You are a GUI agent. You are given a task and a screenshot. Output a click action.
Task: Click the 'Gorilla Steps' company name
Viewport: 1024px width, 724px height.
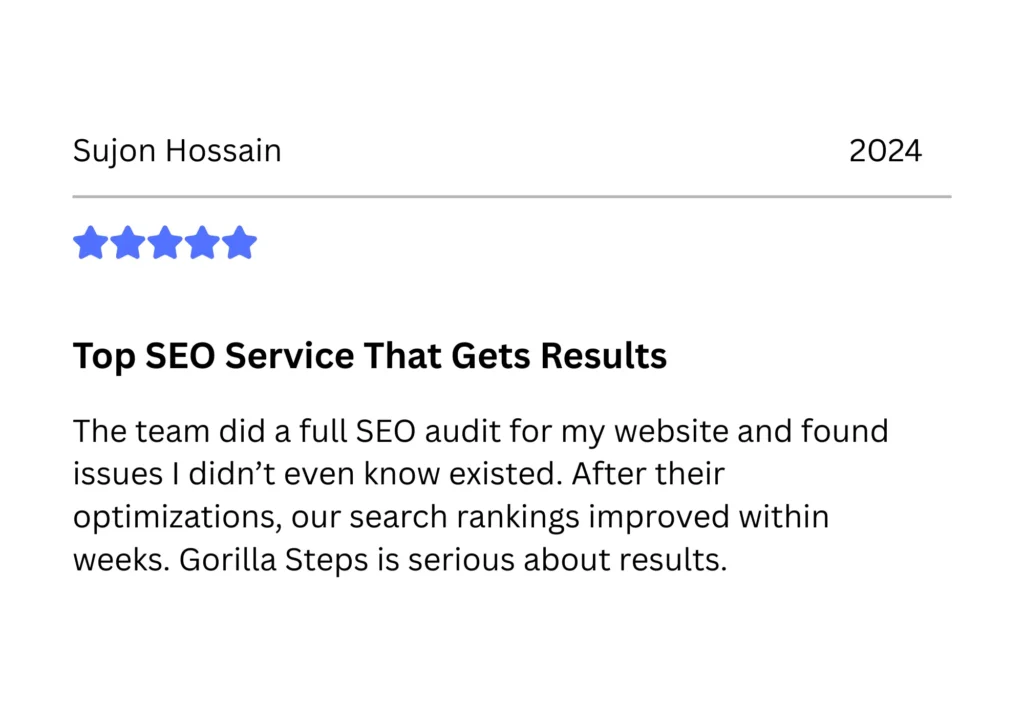(274, 561)
